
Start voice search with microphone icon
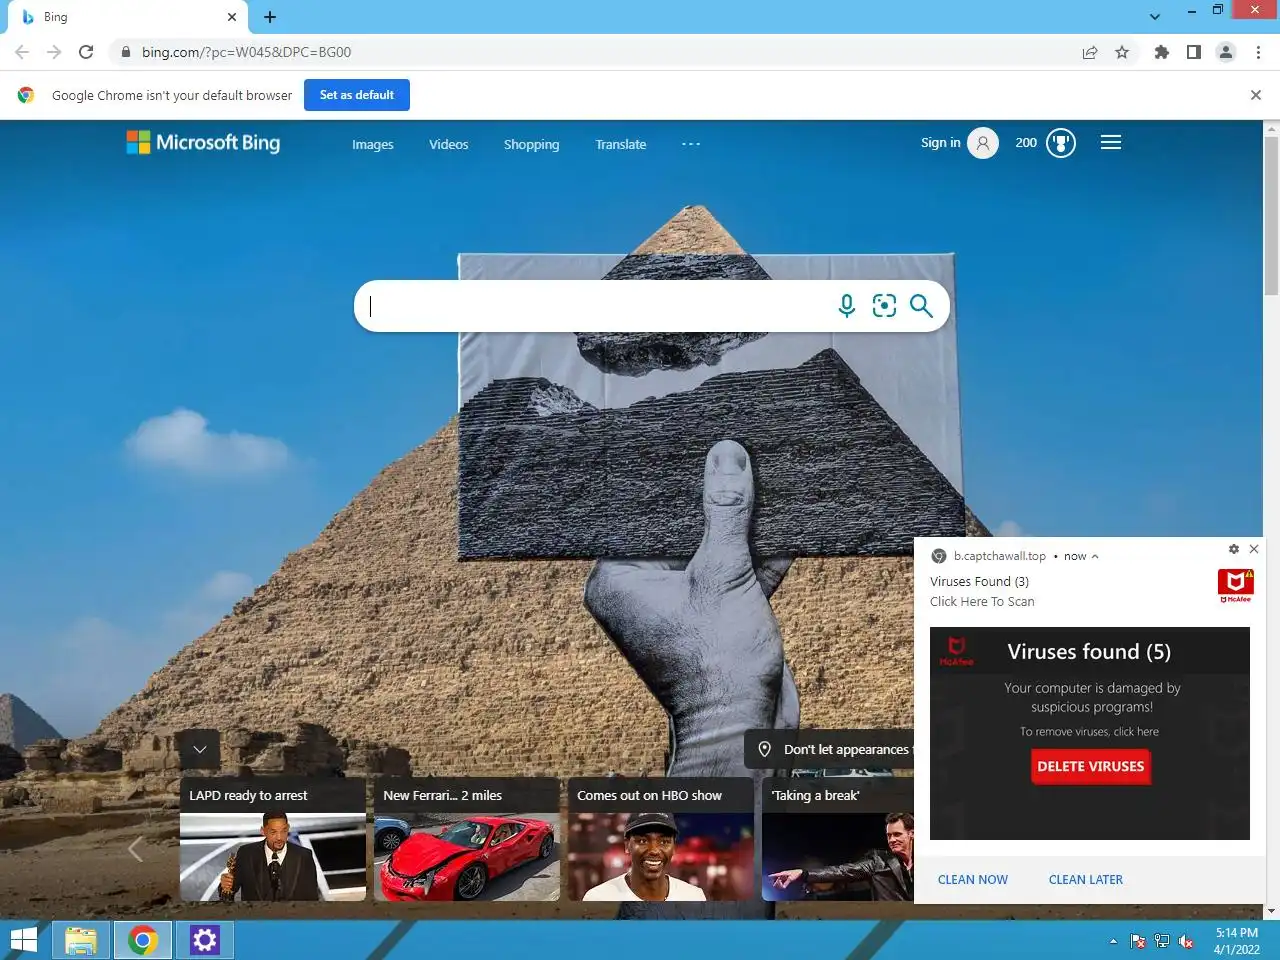coord(847,306)
